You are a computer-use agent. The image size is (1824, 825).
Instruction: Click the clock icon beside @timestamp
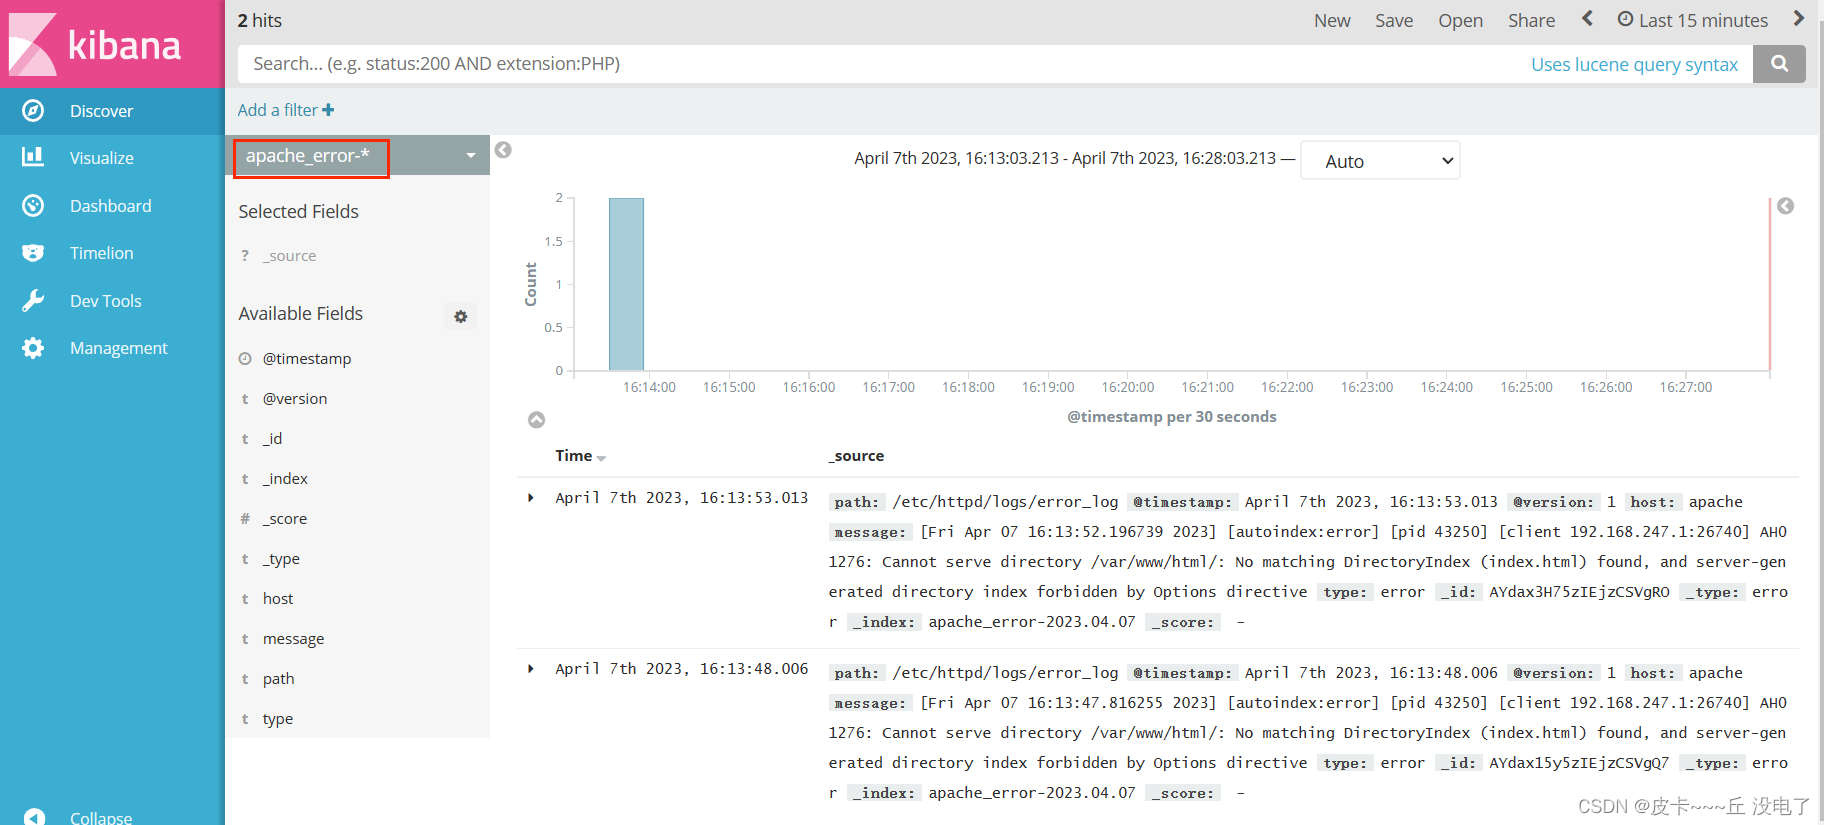(x=245, y=359)
